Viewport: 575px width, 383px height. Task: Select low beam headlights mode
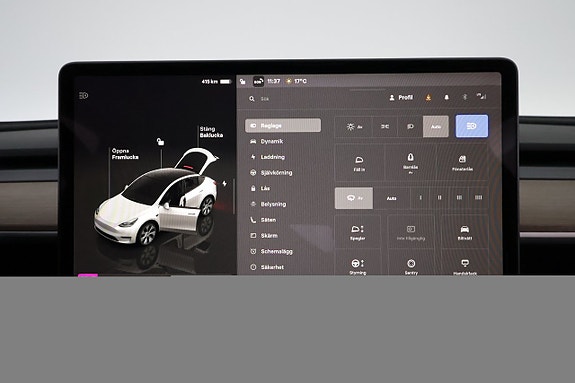point(410,127)
